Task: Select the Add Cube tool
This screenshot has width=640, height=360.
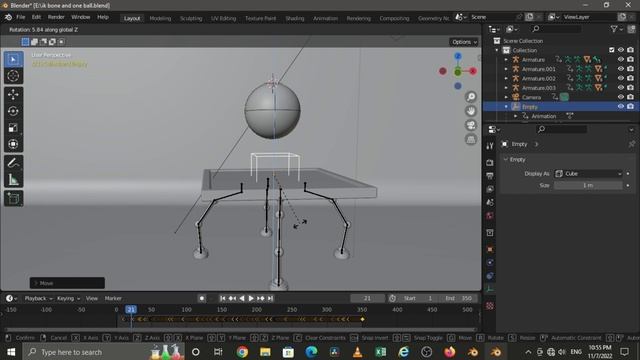Action: pyautogui.click(x=13, y=198)
